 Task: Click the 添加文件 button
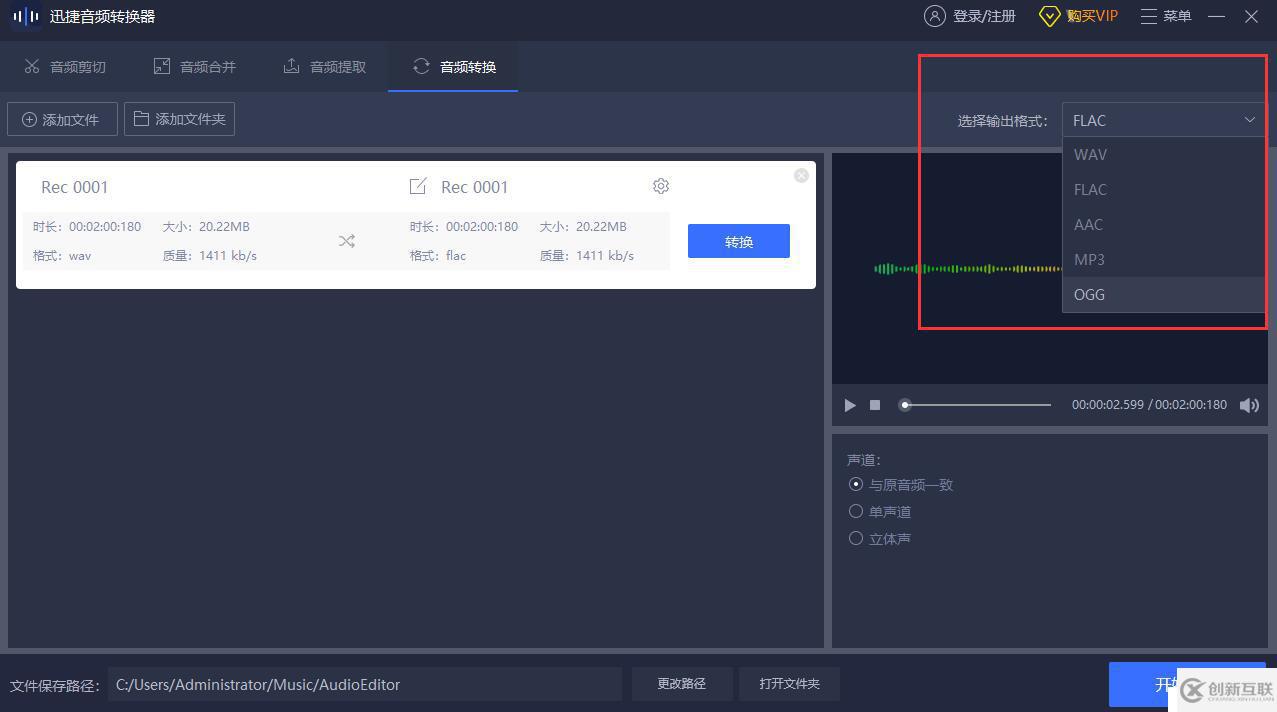click(x=62, y=119)
